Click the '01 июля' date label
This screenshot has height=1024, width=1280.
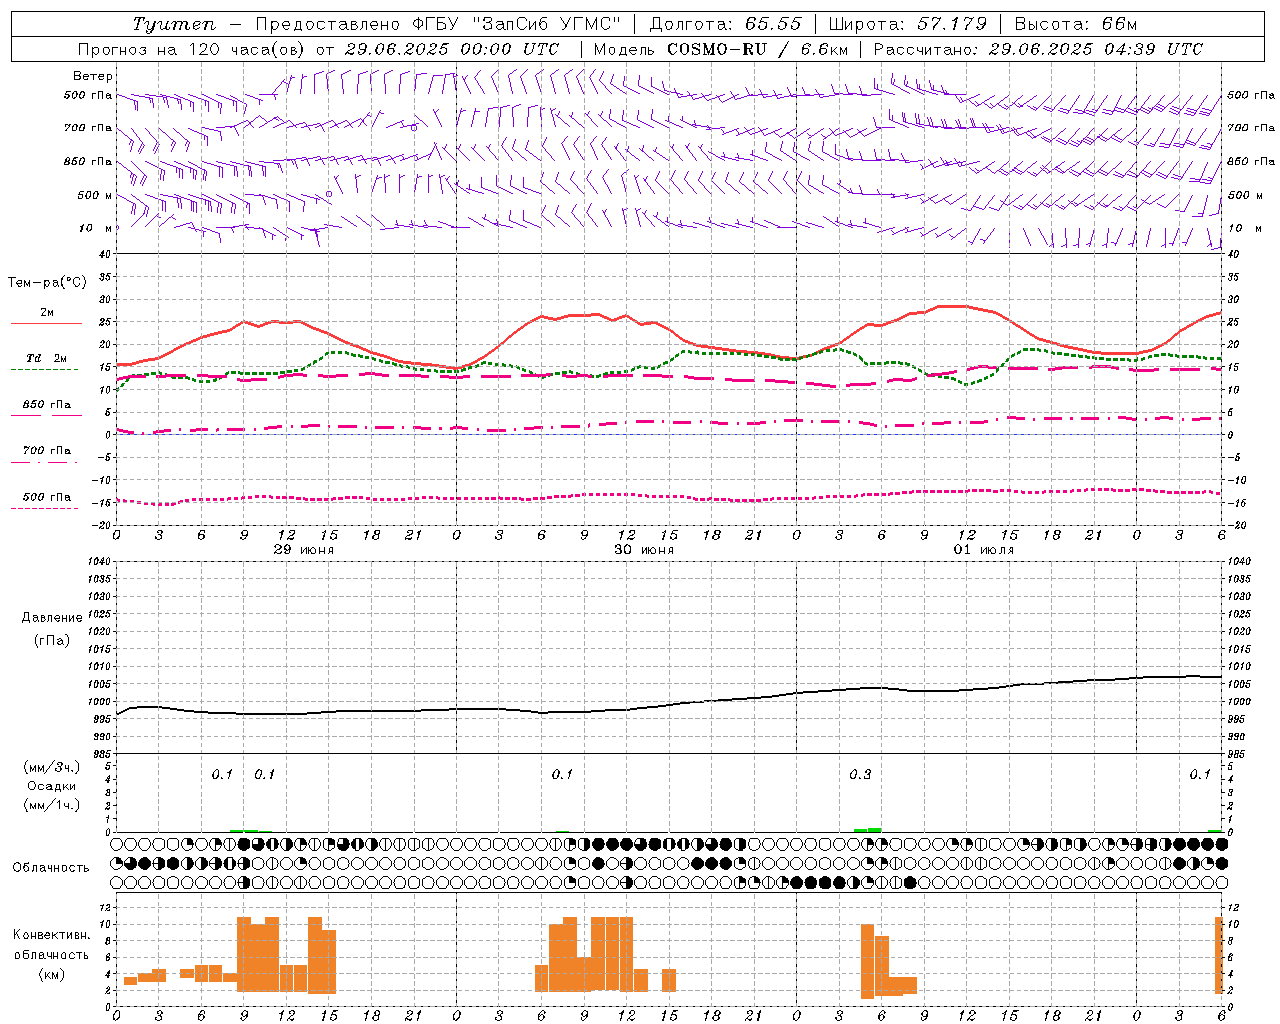pyautogui.click(x=983, y=550)
